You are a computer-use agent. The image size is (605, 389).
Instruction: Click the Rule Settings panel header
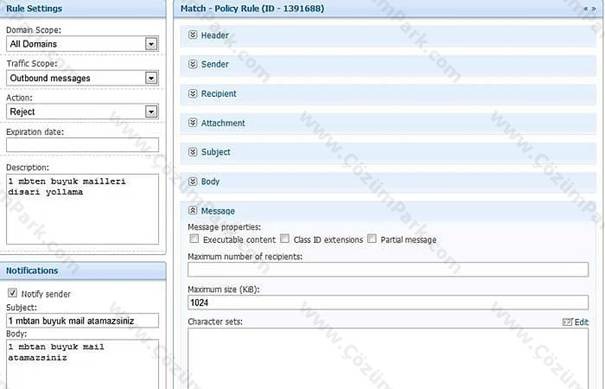pos(83,8)
